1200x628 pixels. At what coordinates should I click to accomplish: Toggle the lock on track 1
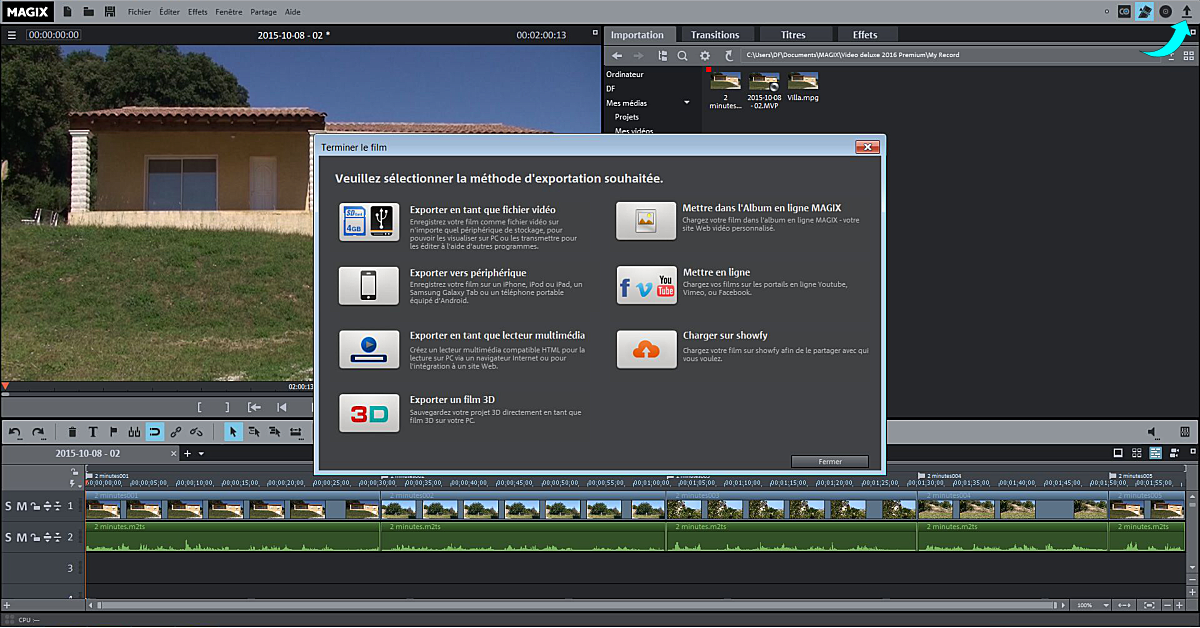(x=34, y=507)
